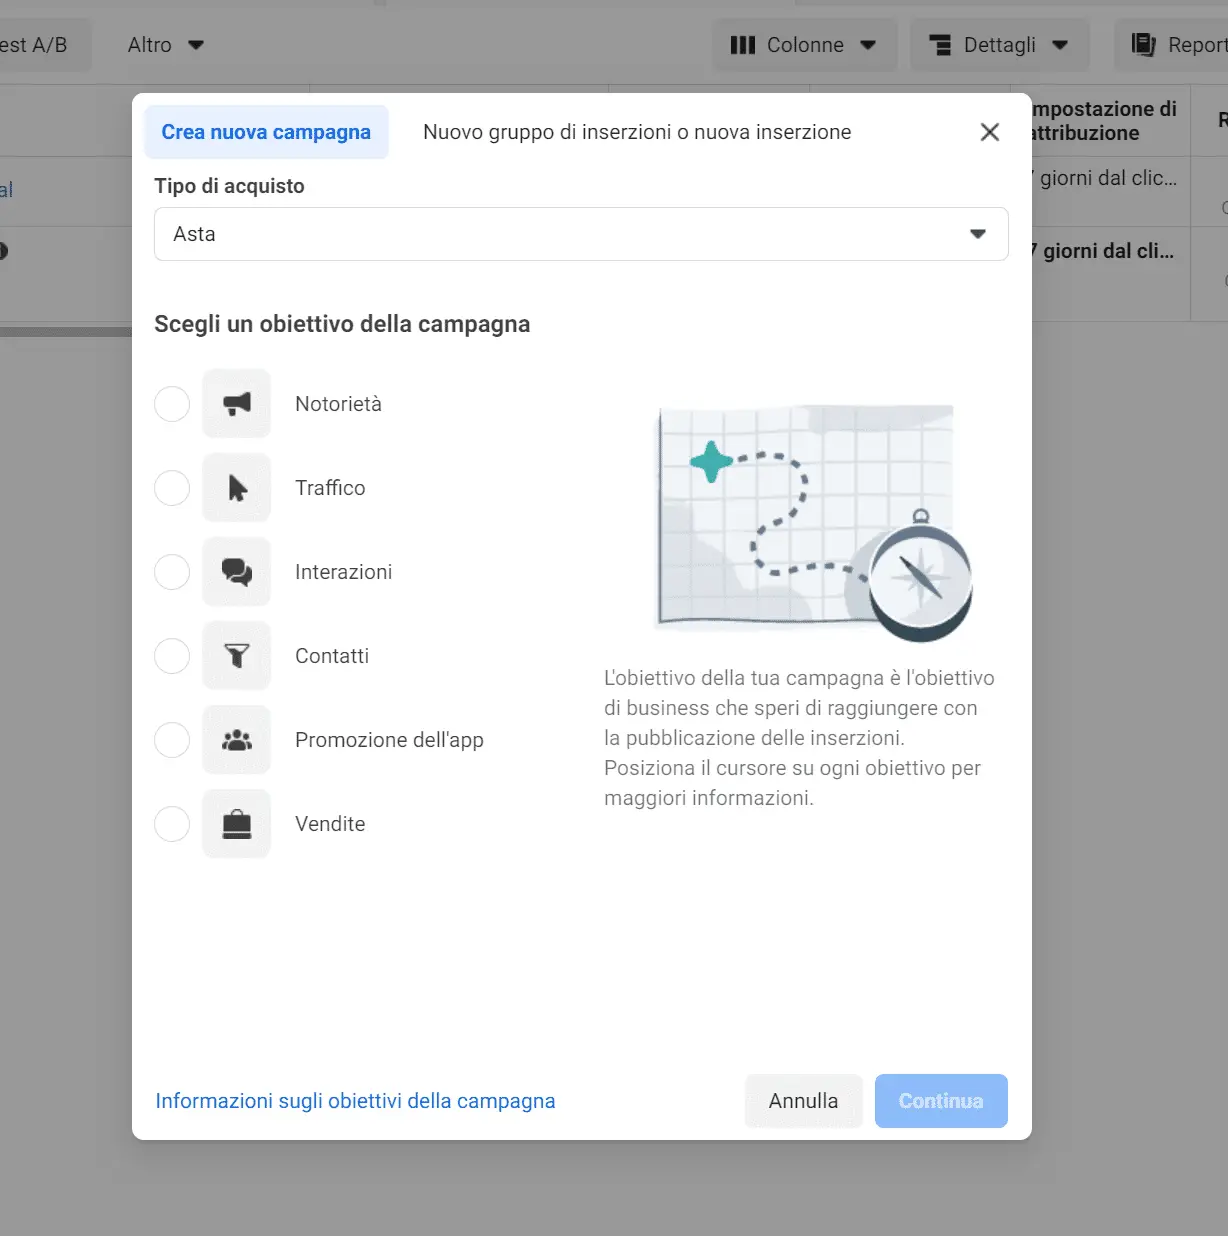This screenshot has width=1228, height=1236.
Task: Choose the Vendite objective radio button
Action: (x=172, y=824)
